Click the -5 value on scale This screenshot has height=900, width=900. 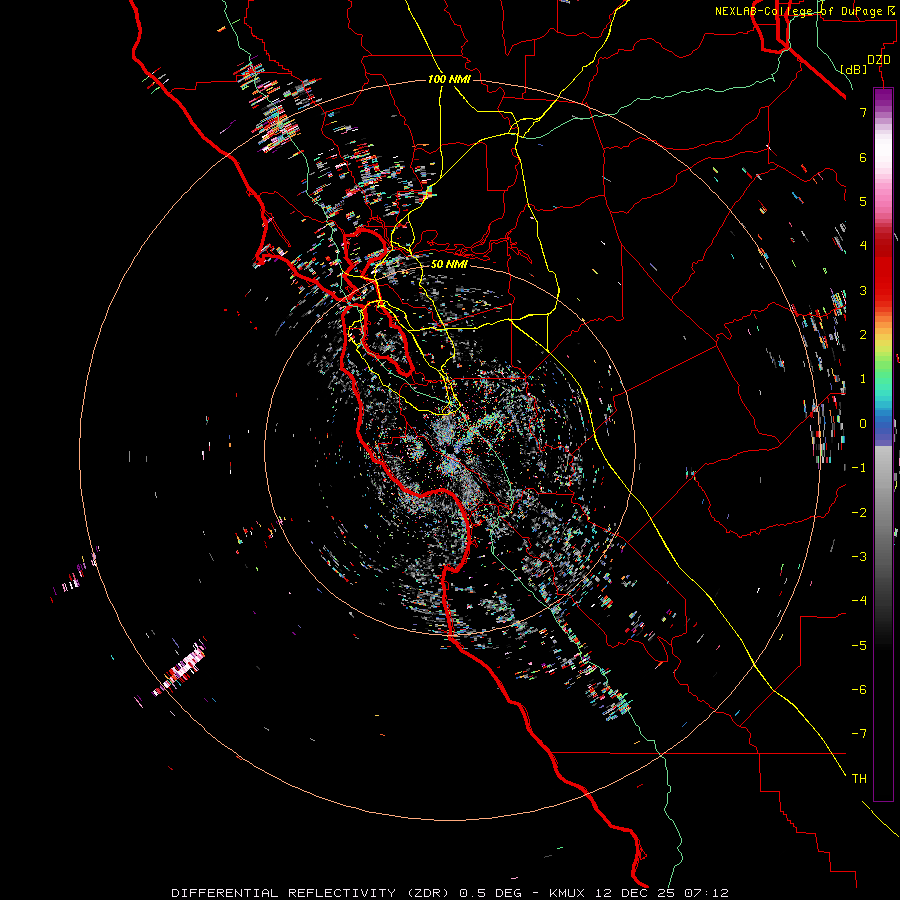859,646
